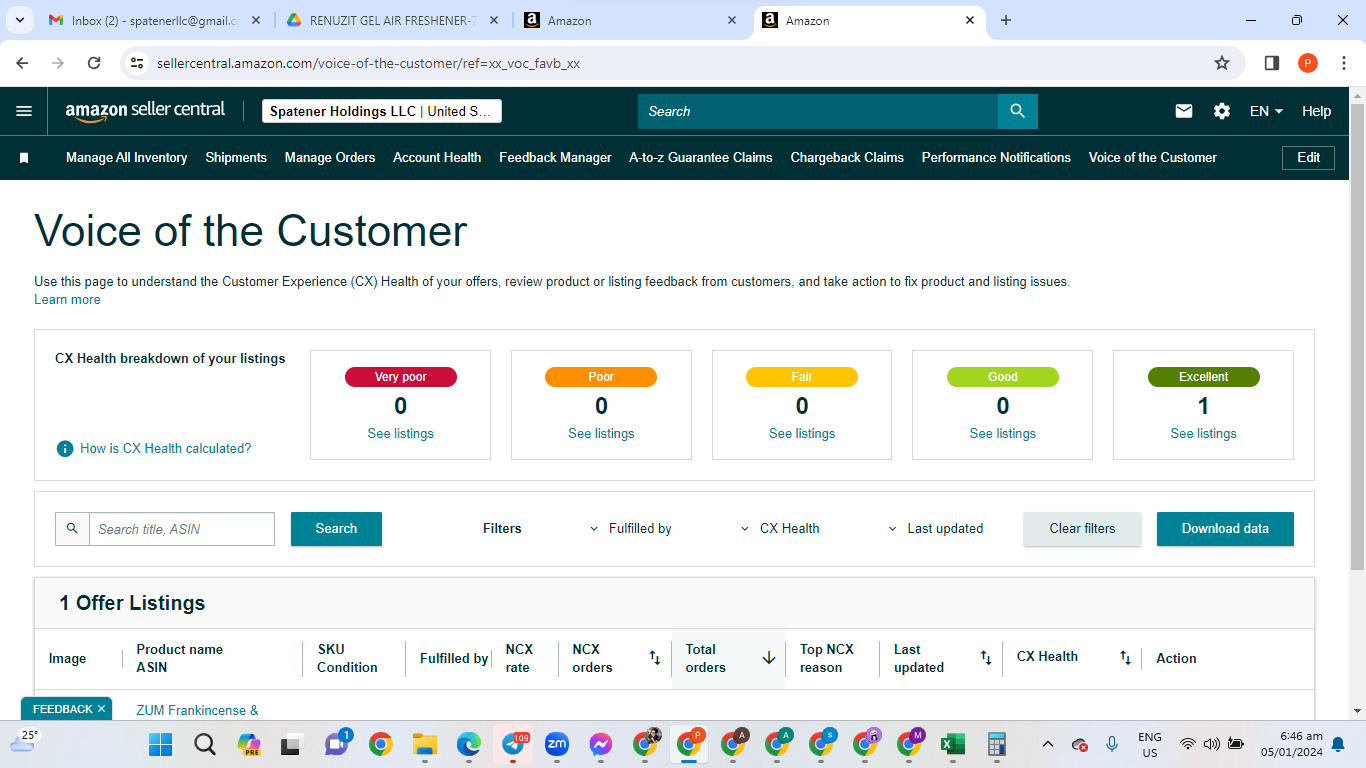This screenshot has height=768, width=1366.
Task: Click the Learn more link
Action: click(x=67, y=300)
